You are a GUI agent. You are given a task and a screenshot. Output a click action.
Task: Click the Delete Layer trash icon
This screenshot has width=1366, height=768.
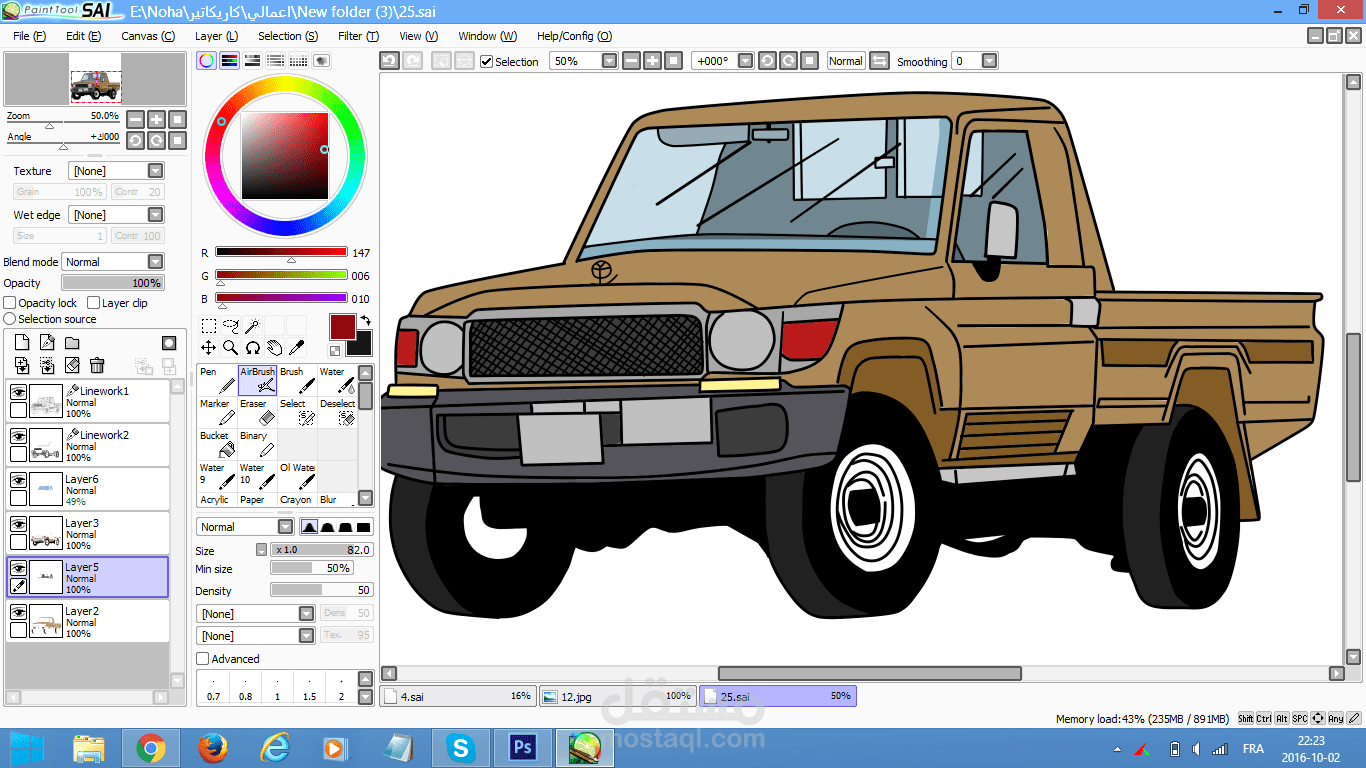coord(97,366)
